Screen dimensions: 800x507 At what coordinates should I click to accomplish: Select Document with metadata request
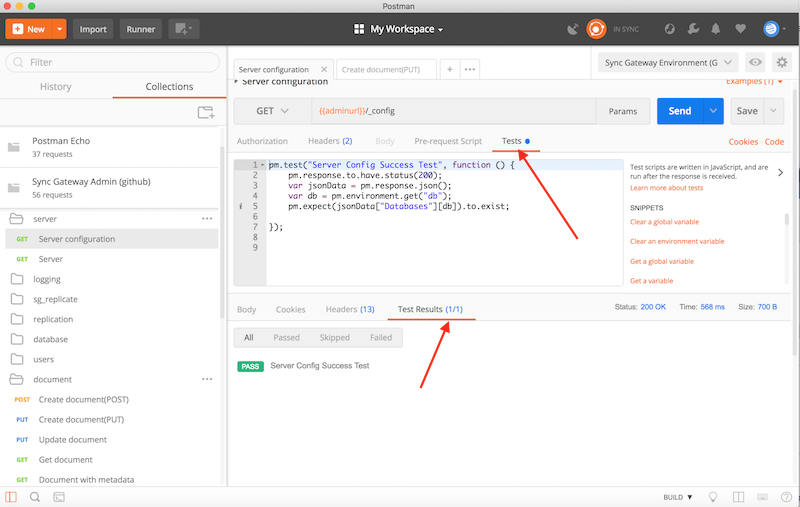pyautogui.click(x=112, y=479)
